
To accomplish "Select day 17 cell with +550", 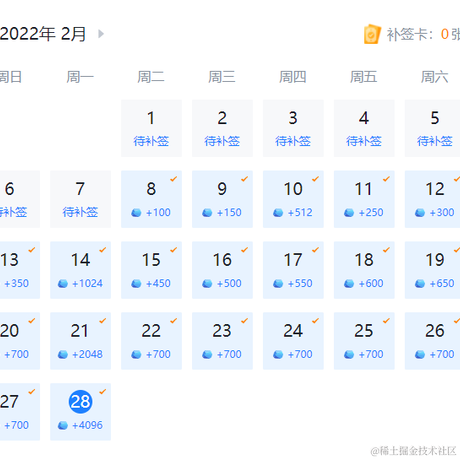I will pos(293,270).
